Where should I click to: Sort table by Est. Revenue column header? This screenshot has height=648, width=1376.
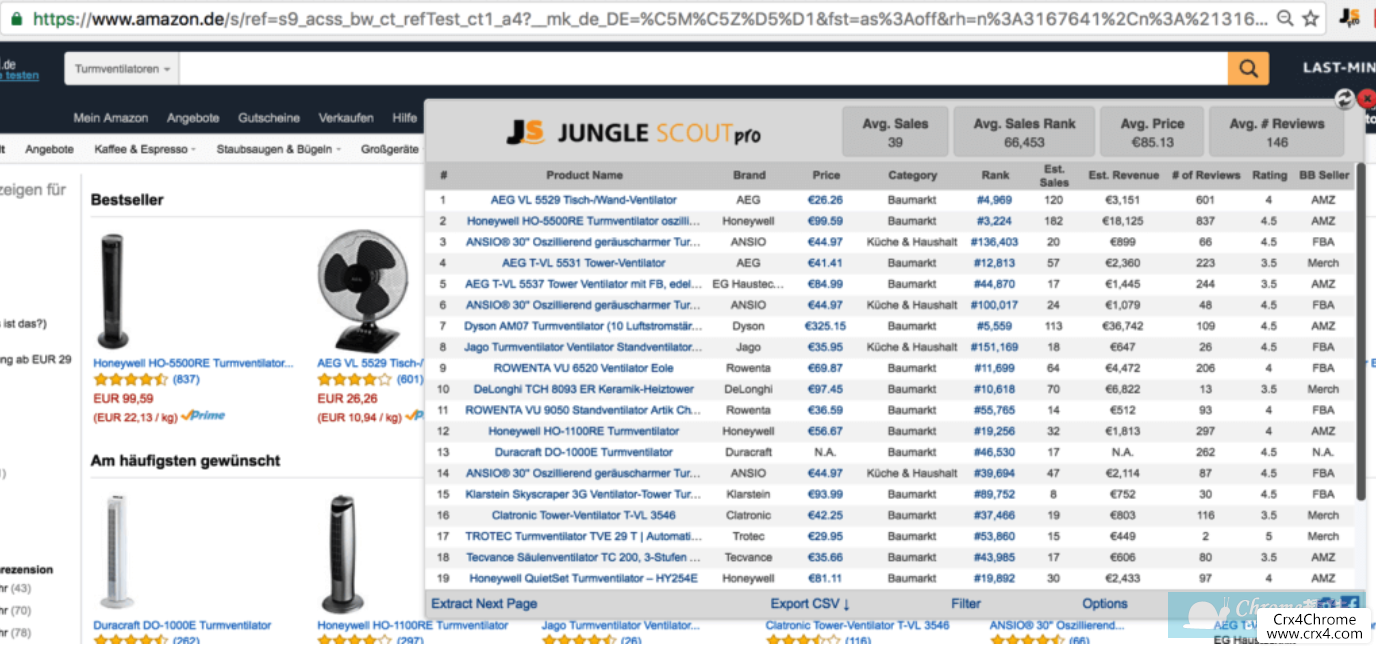pyautogui.click(x=1123, y=175)
